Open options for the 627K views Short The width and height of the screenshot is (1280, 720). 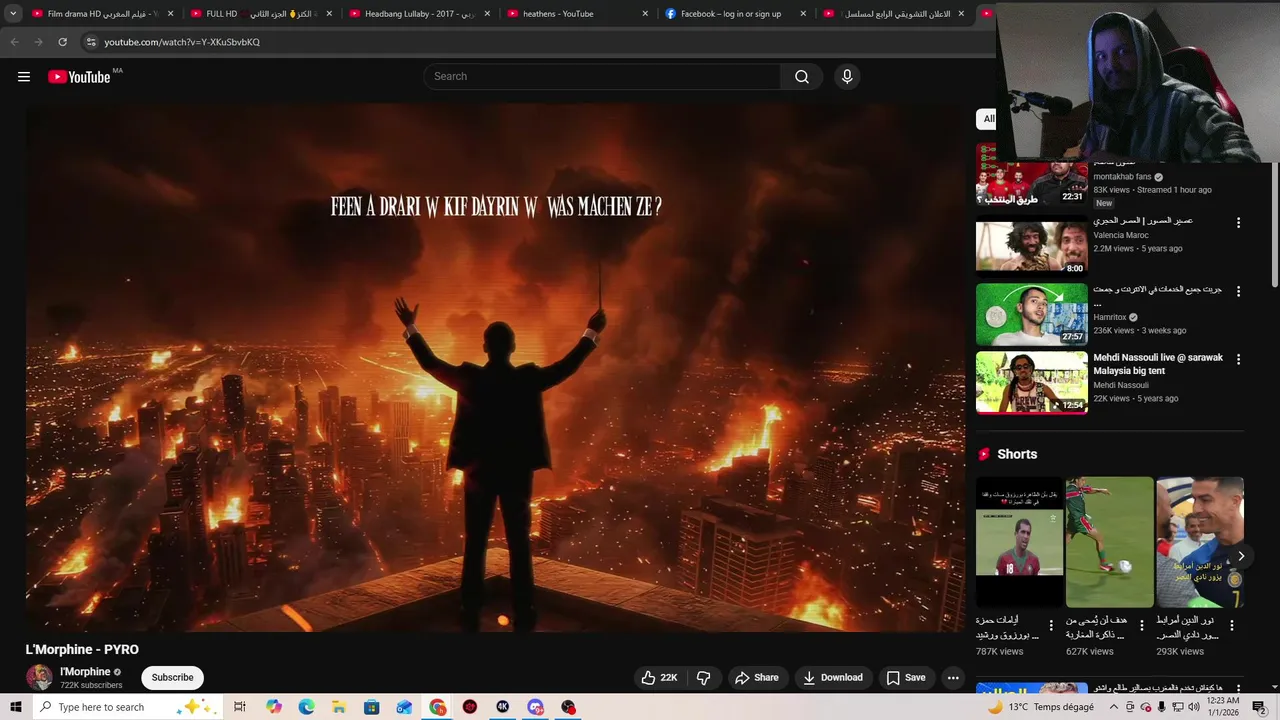click(x=1142, y=626)
